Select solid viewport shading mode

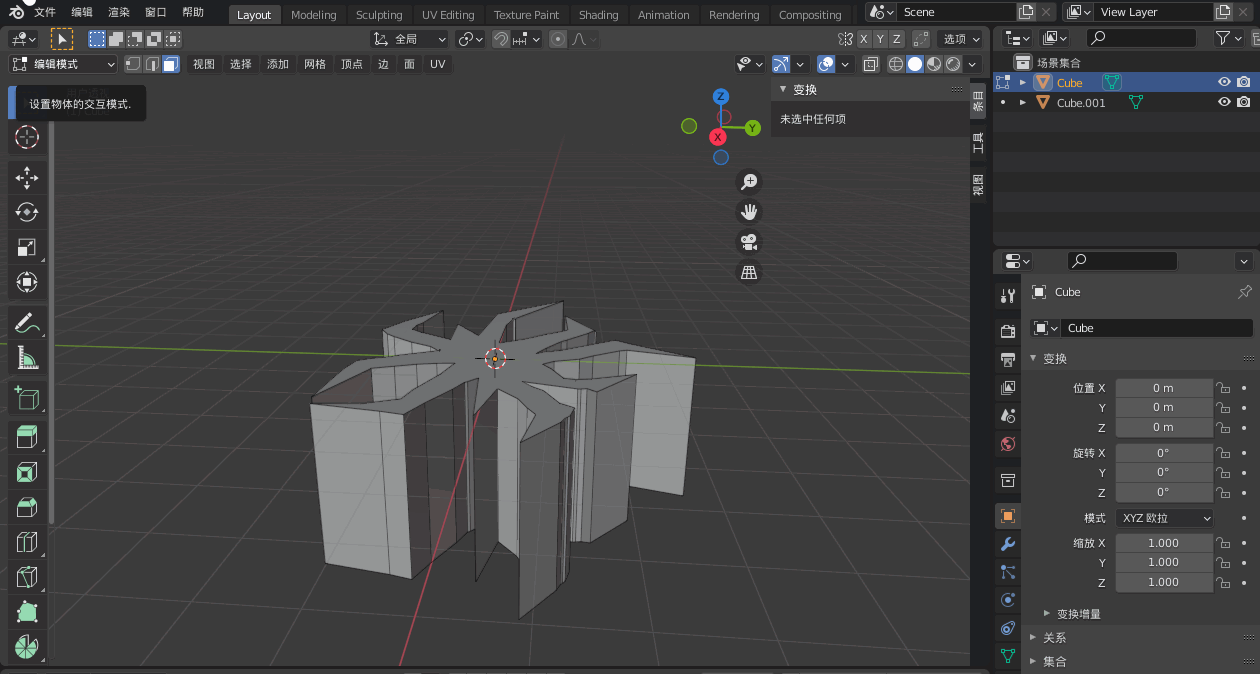pyautogui.click(x=914, y=64)
